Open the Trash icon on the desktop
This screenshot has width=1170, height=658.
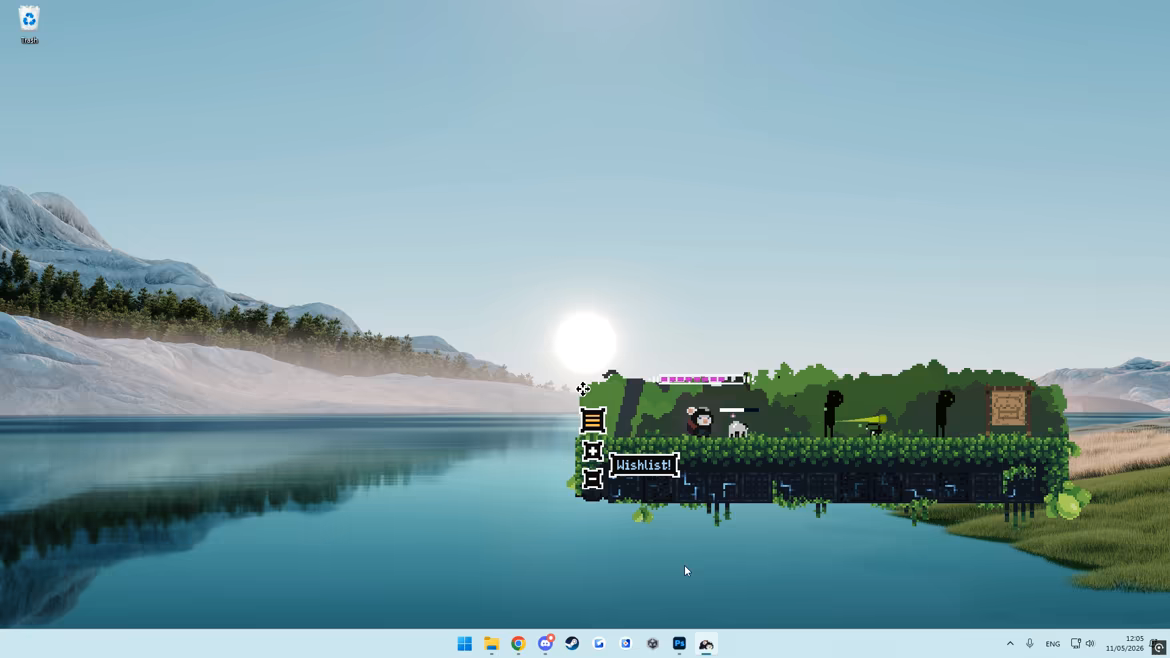[29, 25]
